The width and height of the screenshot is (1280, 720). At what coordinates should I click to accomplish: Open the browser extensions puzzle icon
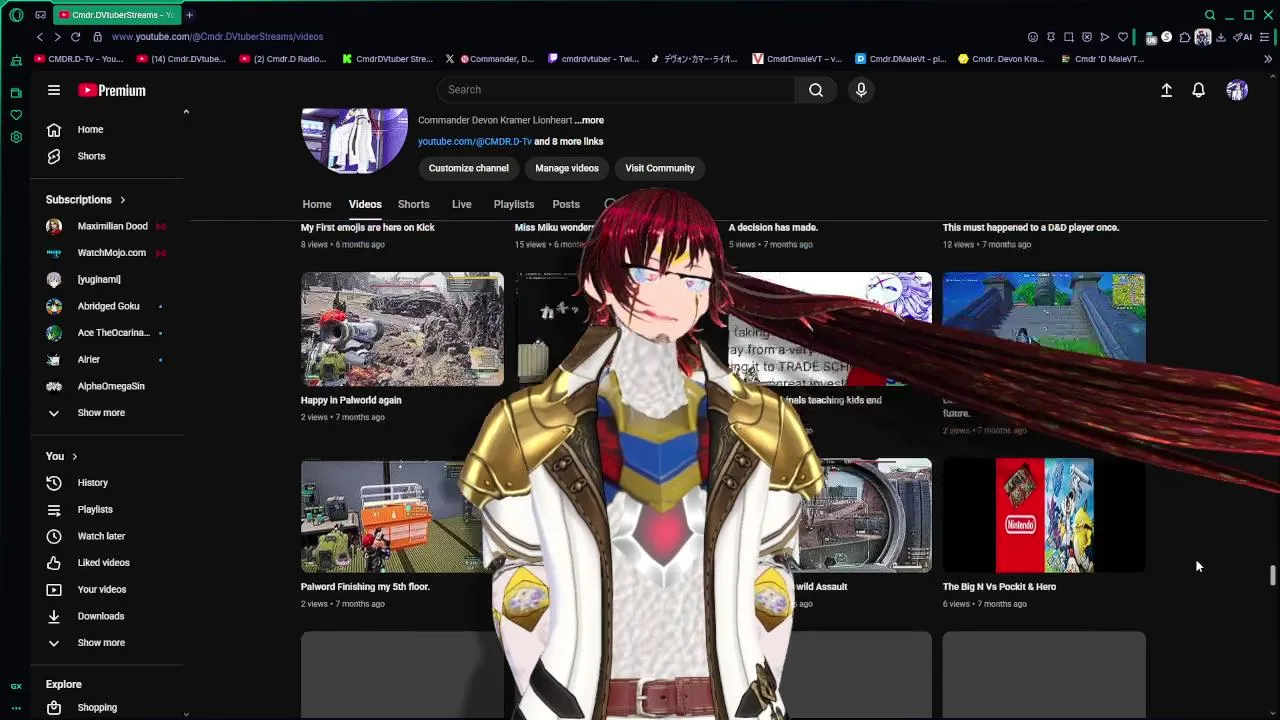point(1185,37)
